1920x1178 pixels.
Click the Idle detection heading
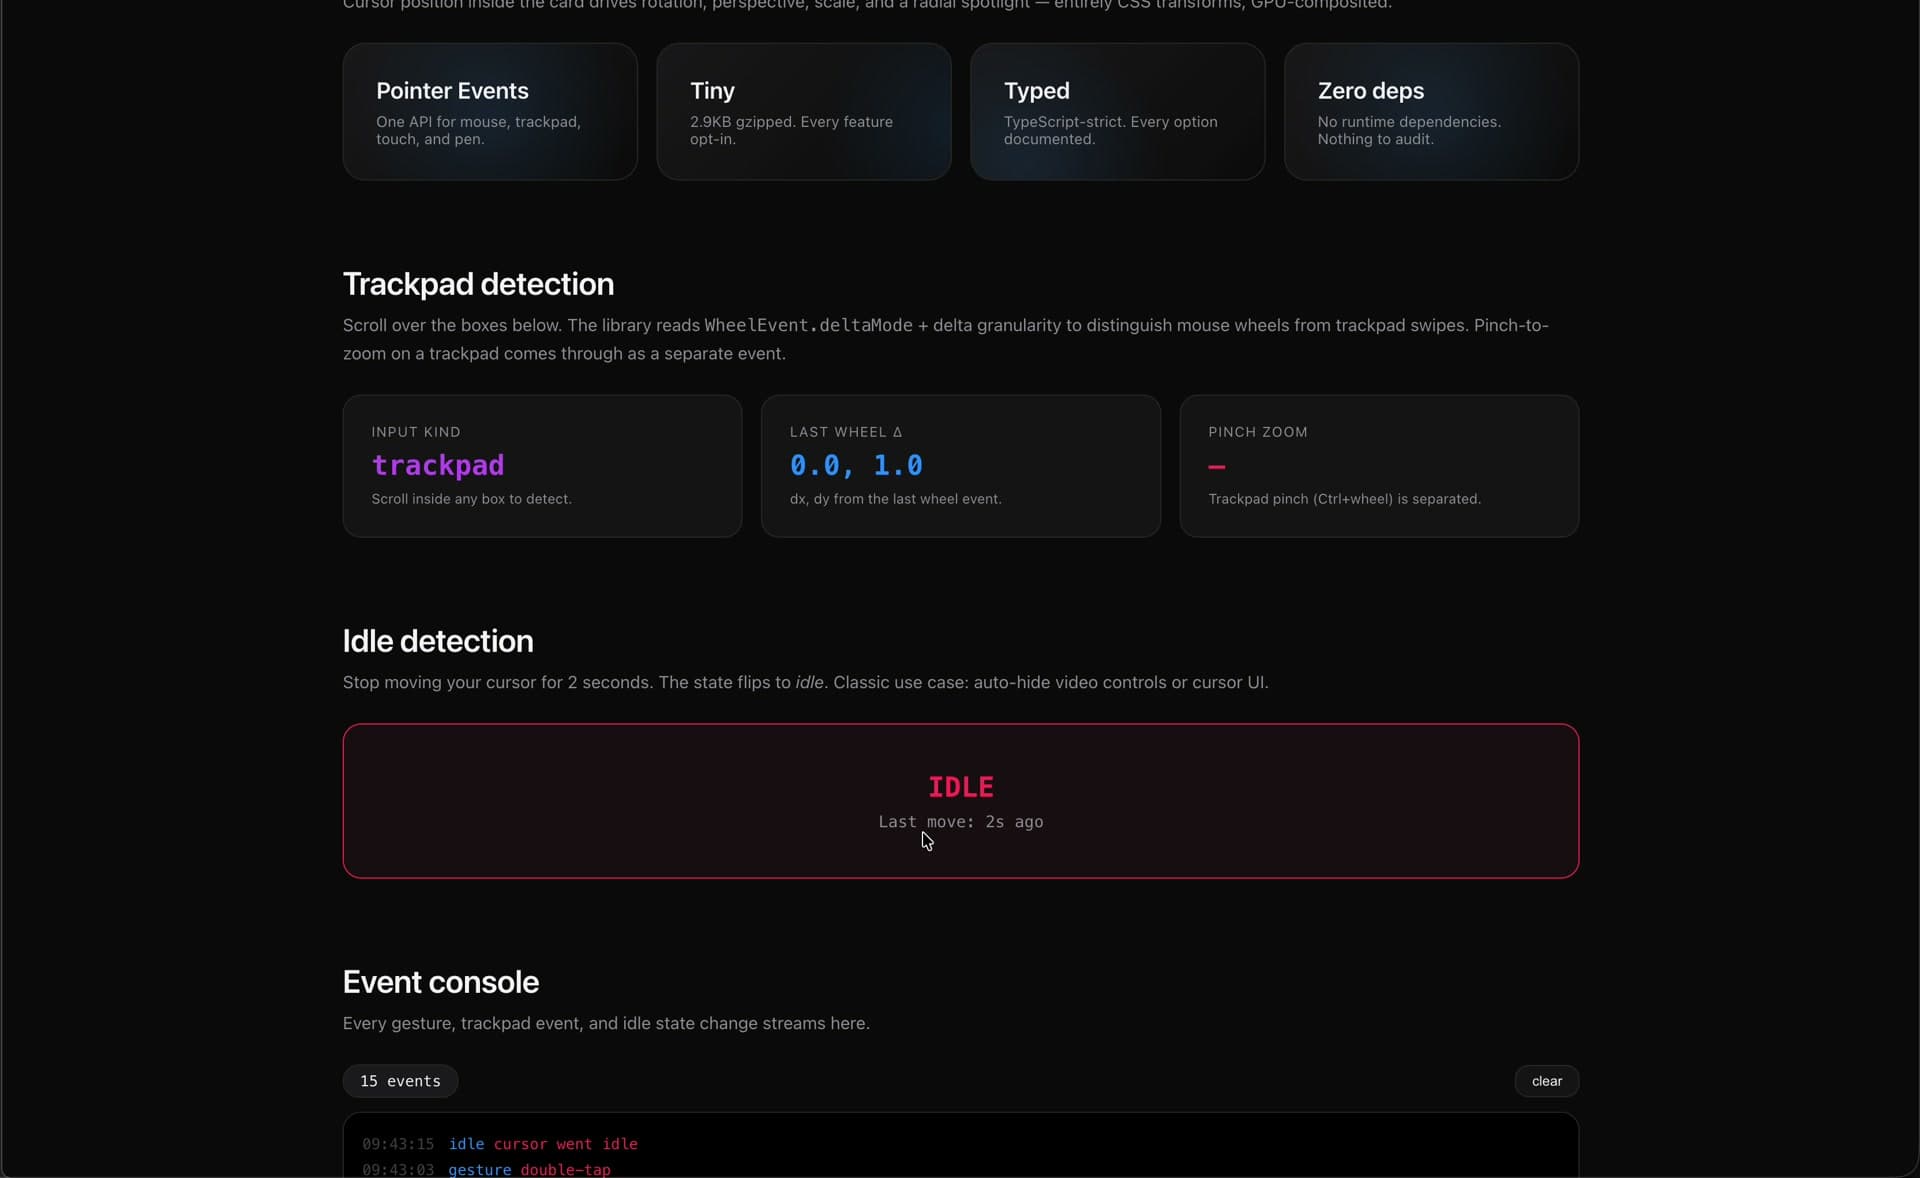(x=437, y=642)
